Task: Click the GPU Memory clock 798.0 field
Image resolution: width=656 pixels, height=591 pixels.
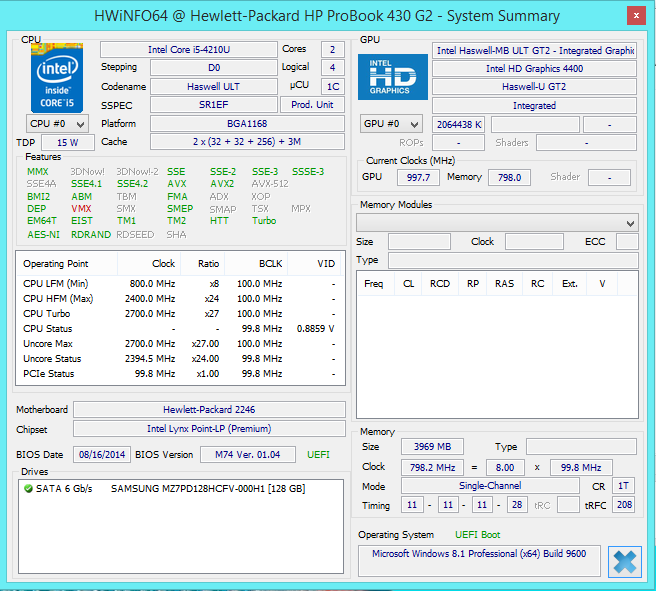Action: click(x=510, y=177)
